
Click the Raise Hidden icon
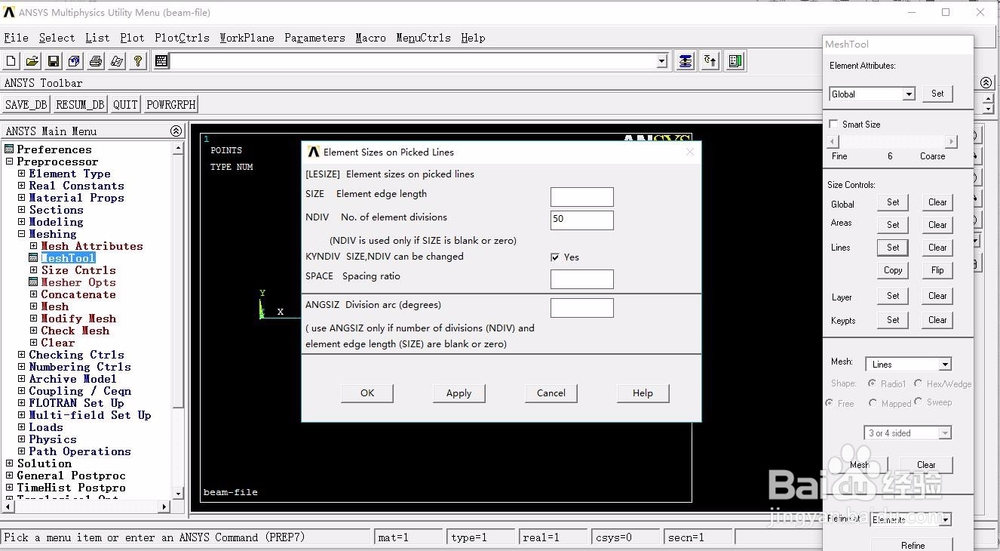pyautogui.click(x=686, y=61)
